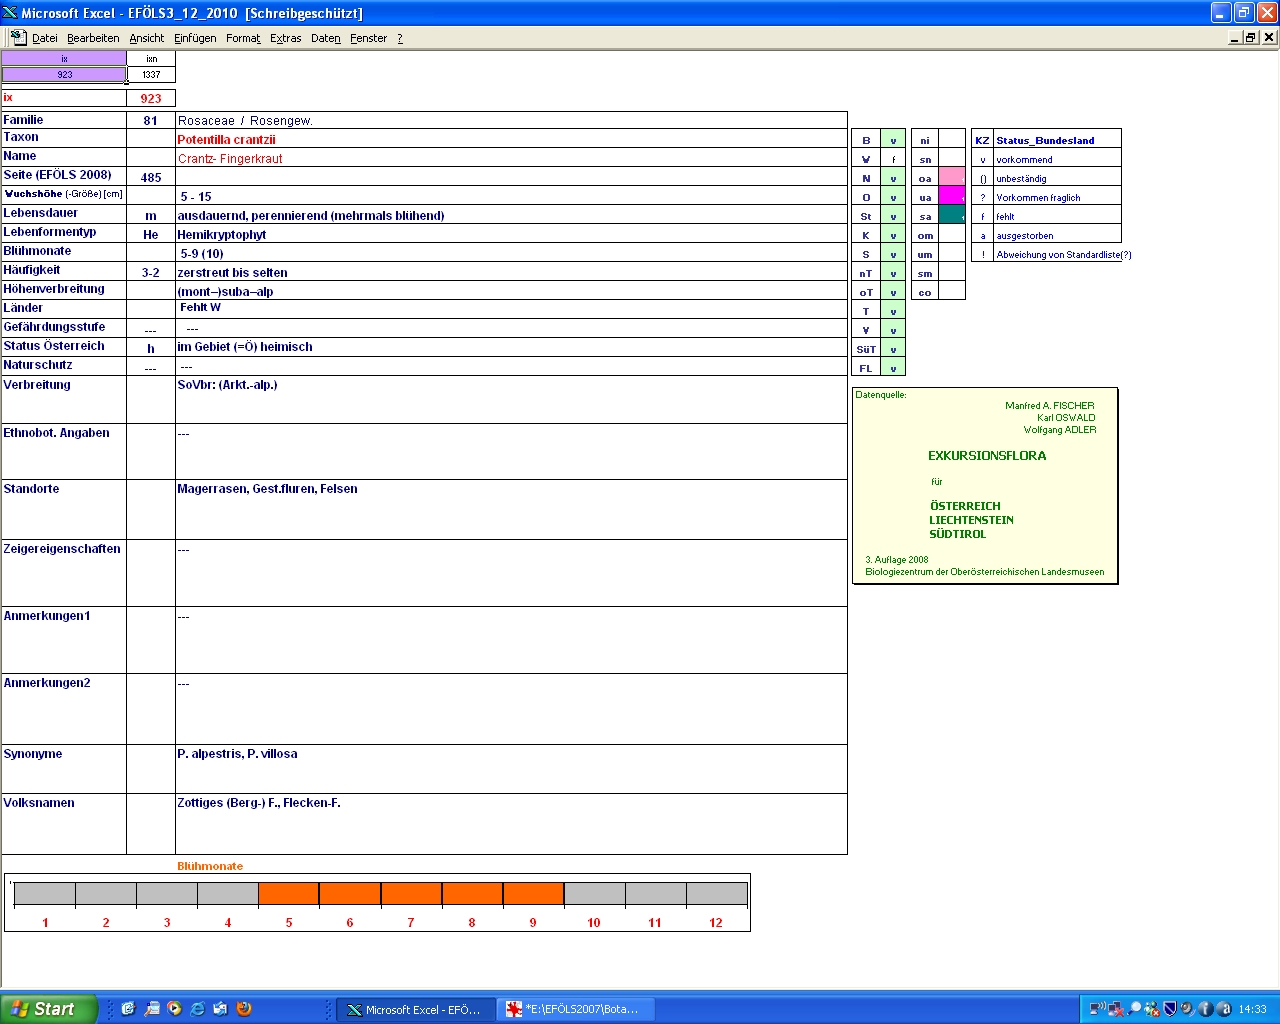
Task: Switch to the E:\EFÖLS2007 taskbar window
Action: [575, 1010]
